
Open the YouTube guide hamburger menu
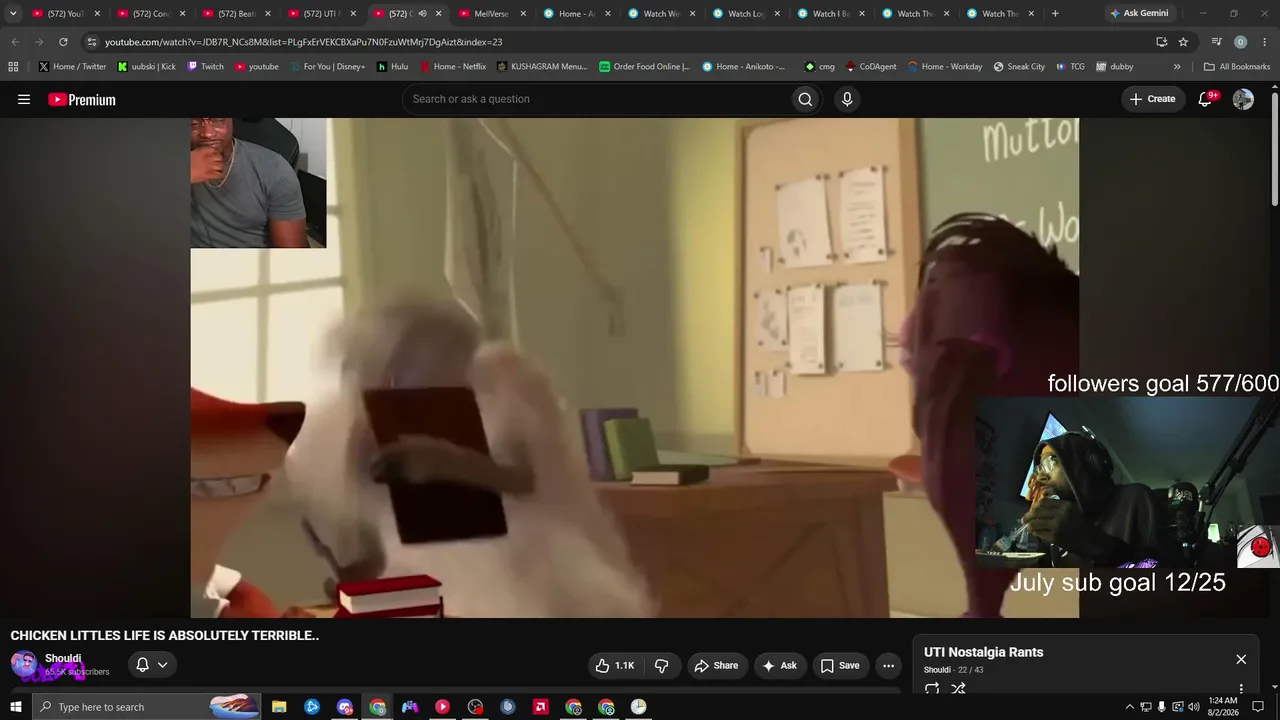[24, 99]
